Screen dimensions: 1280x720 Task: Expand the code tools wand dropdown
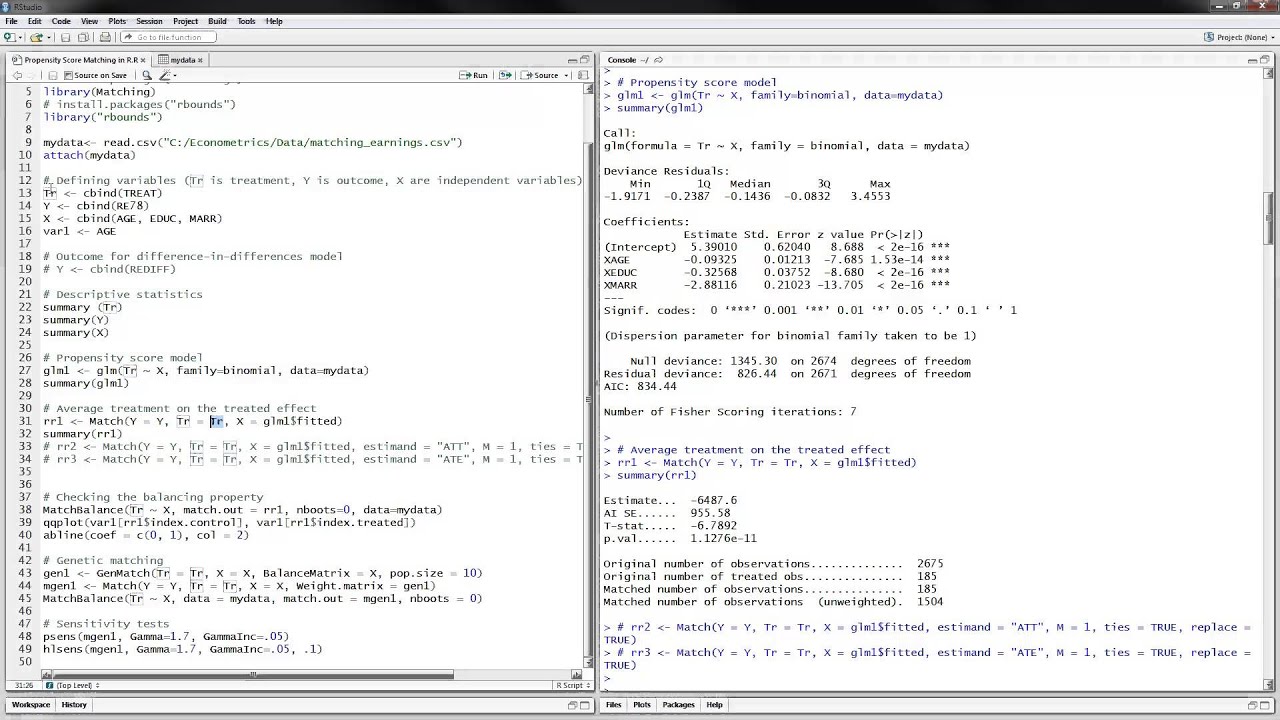[x=174, y=75]
